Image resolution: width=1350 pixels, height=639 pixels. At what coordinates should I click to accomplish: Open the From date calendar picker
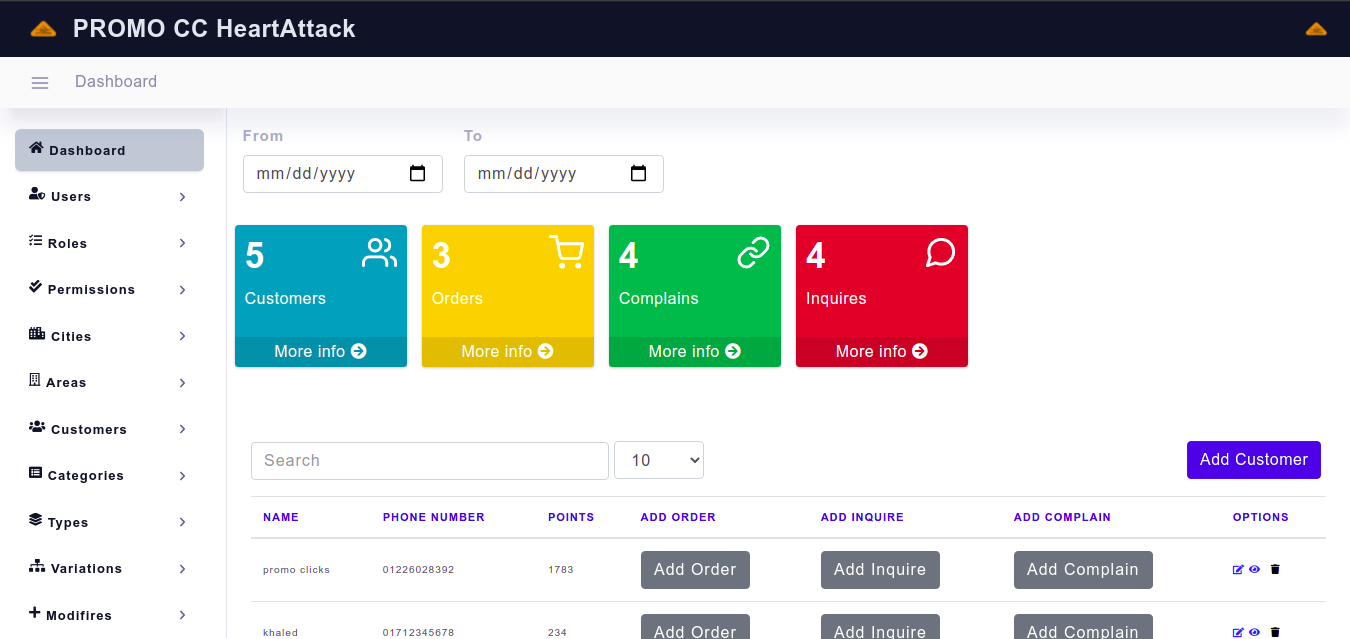pyautogui.click(x=418, y=173)
